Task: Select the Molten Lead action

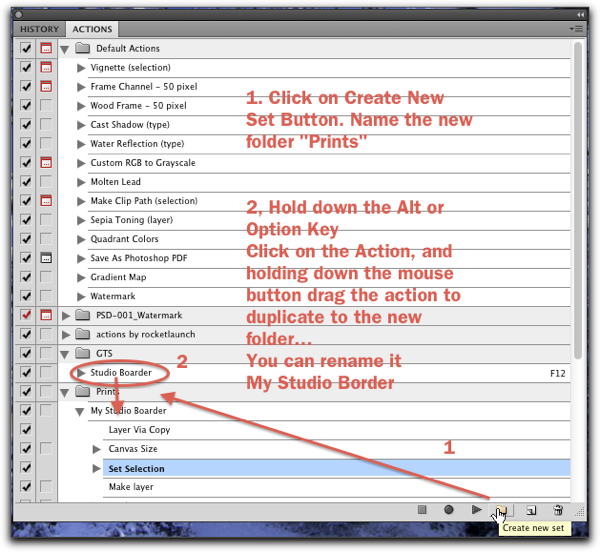Action: [x=115, y=182]
